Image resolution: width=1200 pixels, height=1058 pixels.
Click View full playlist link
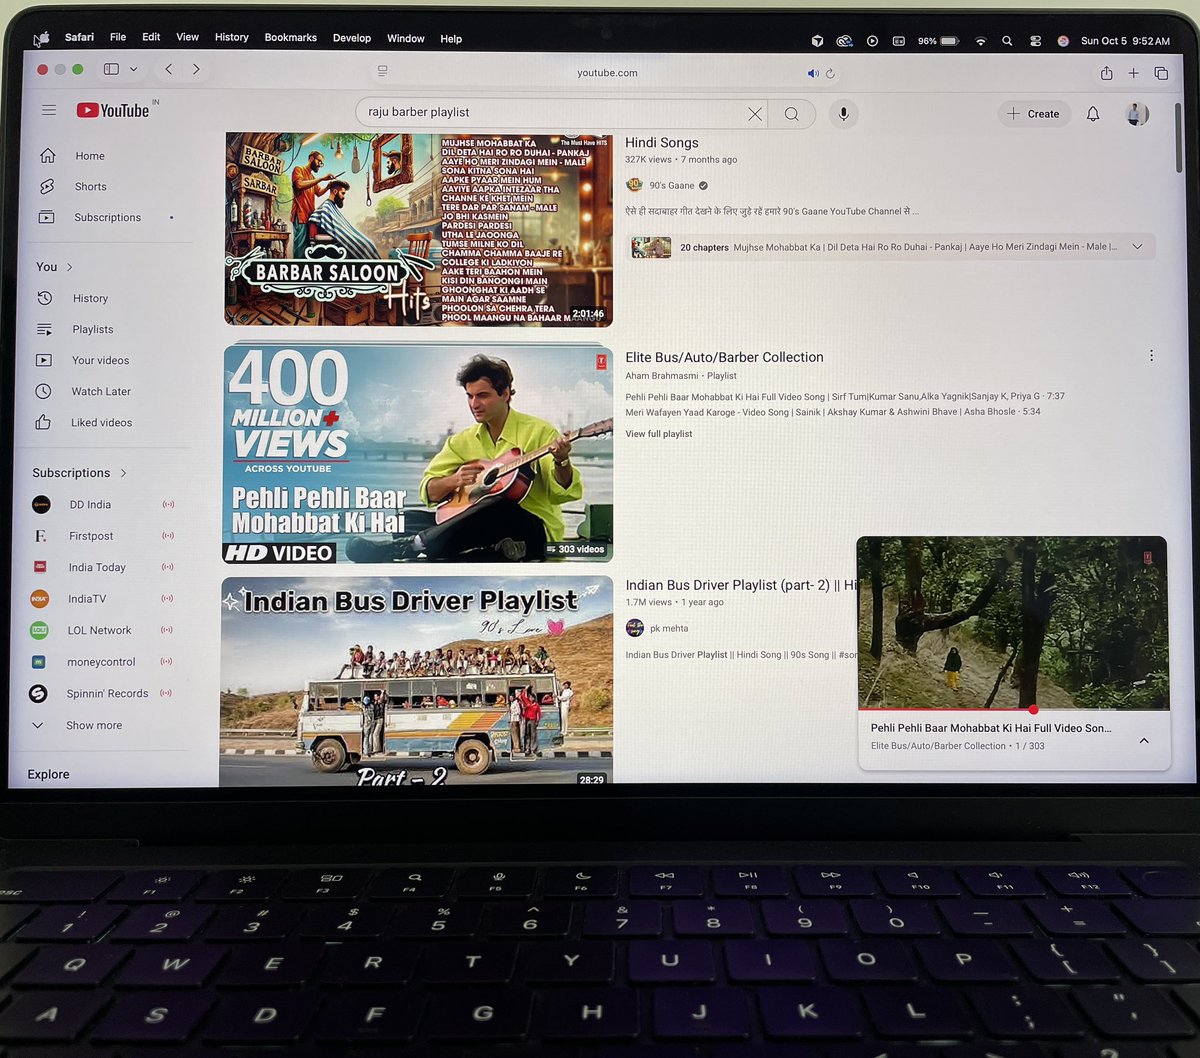659,434
